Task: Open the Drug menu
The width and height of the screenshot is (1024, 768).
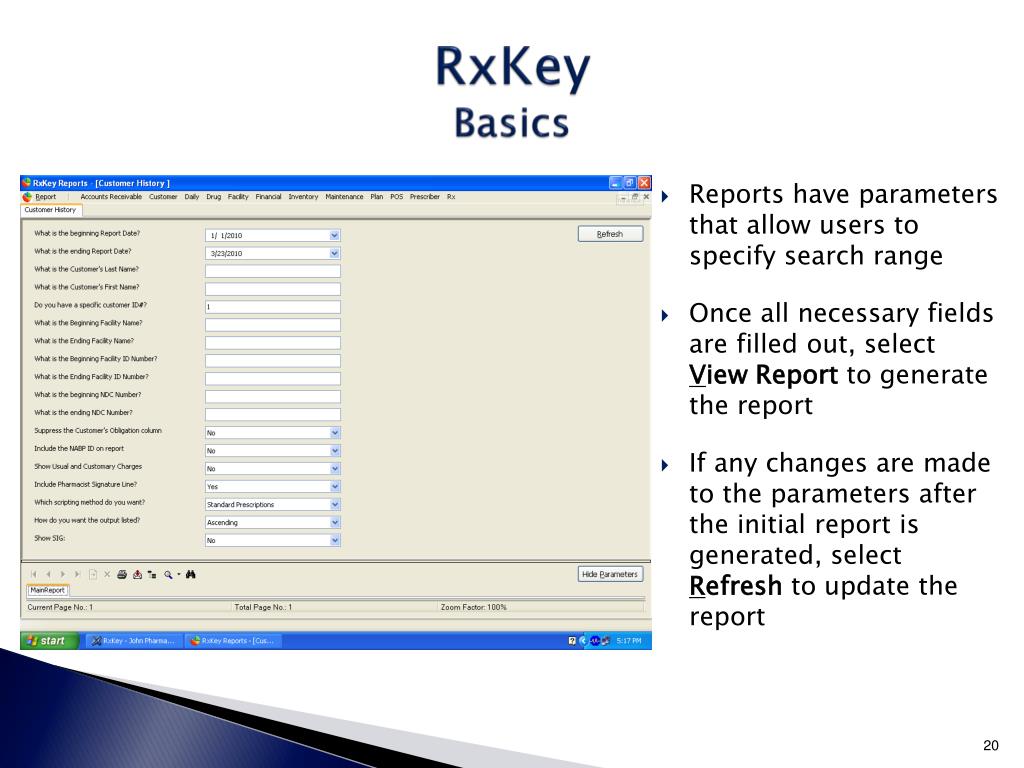Action: [x=214, y=197]
